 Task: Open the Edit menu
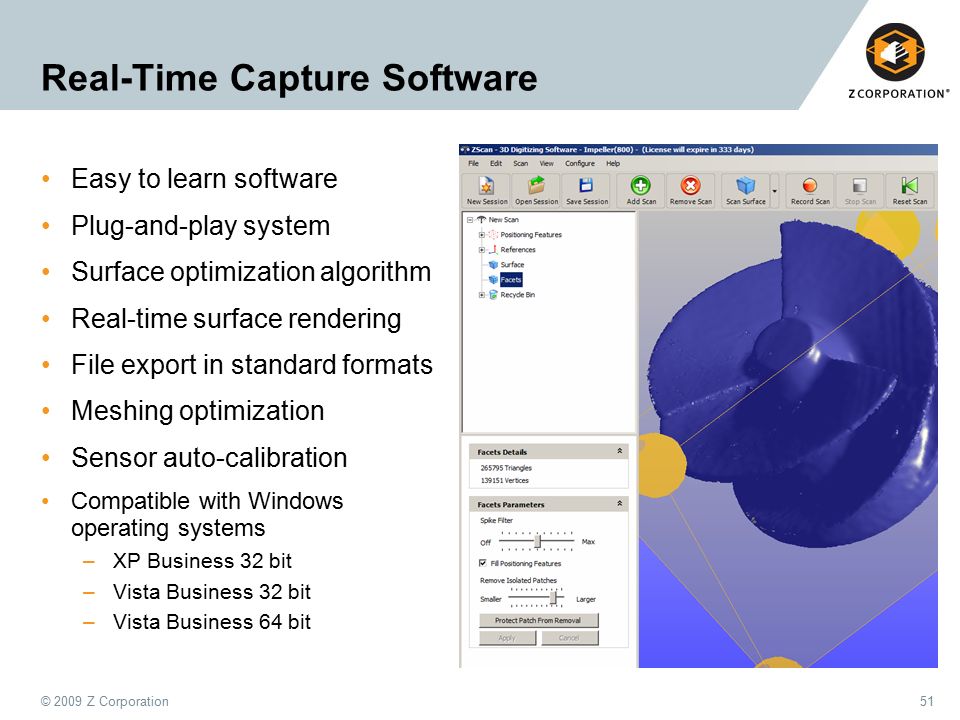point(496,163)
